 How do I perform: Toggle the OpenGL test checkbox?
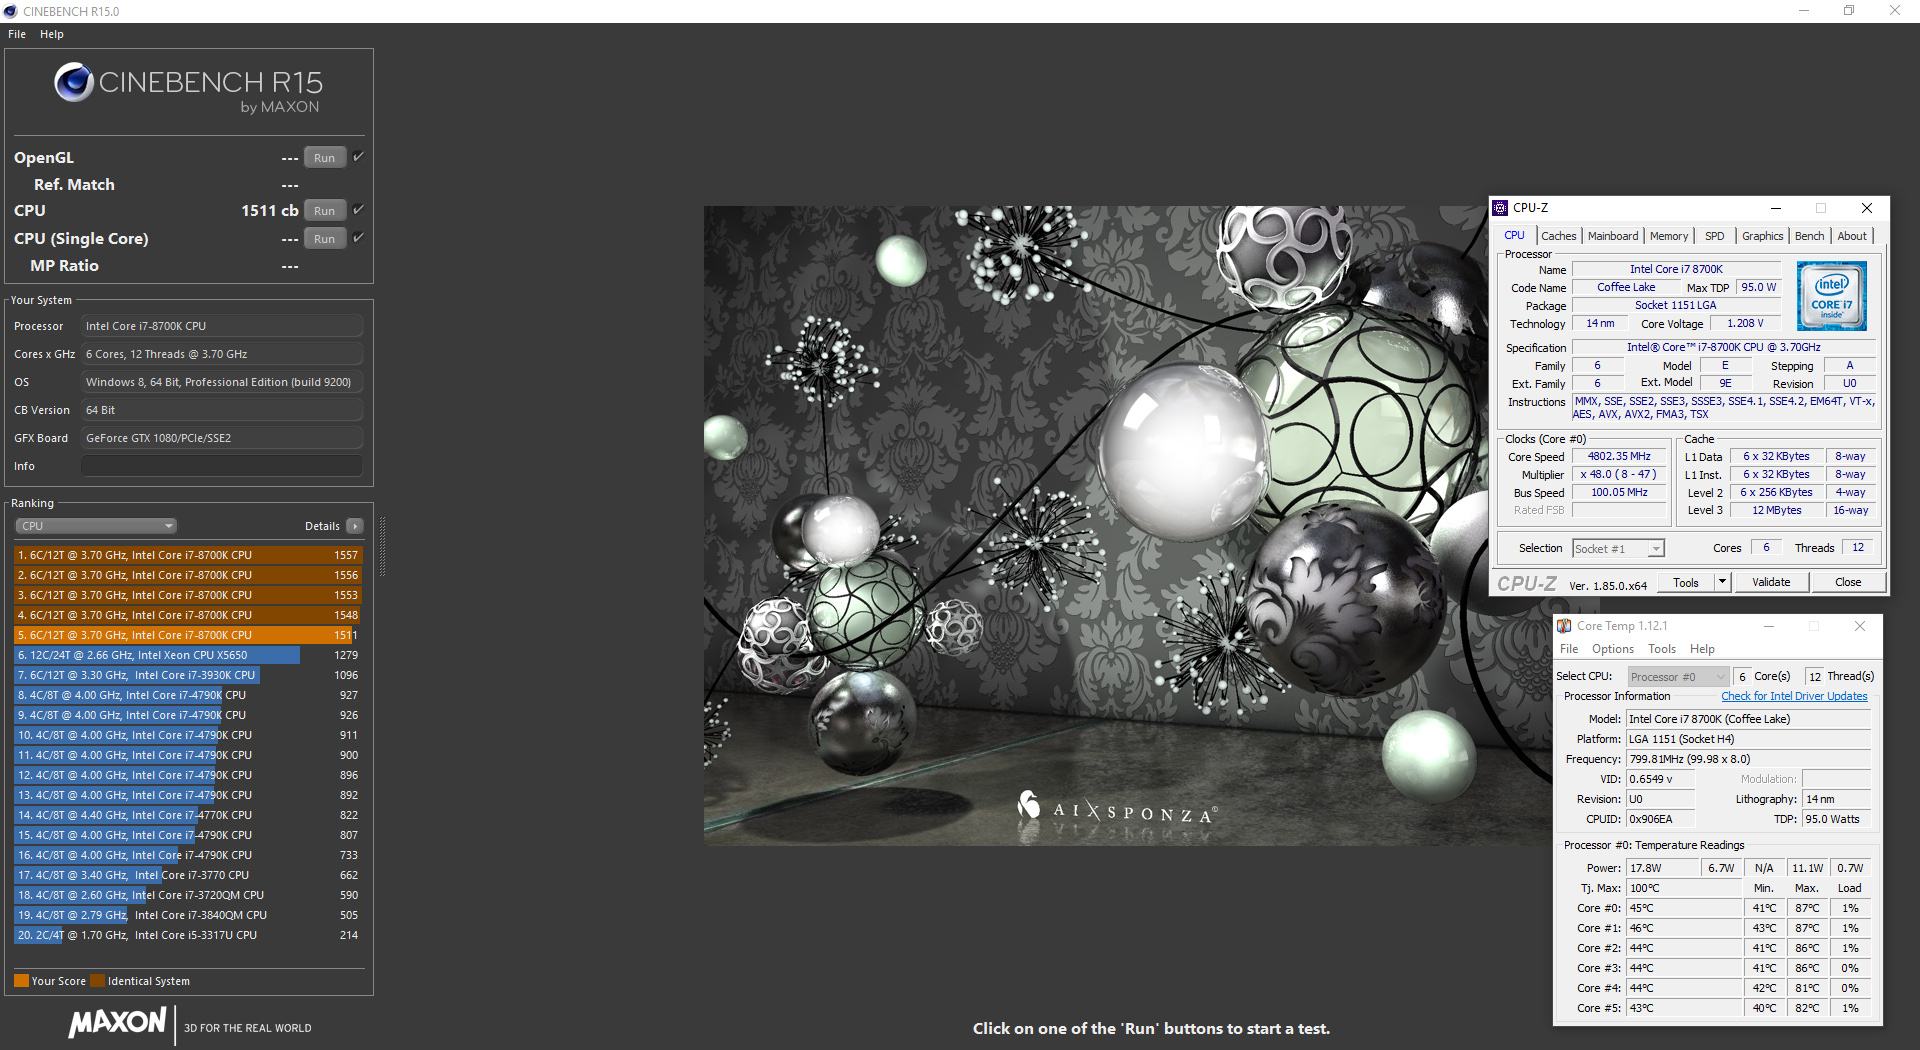358,157
